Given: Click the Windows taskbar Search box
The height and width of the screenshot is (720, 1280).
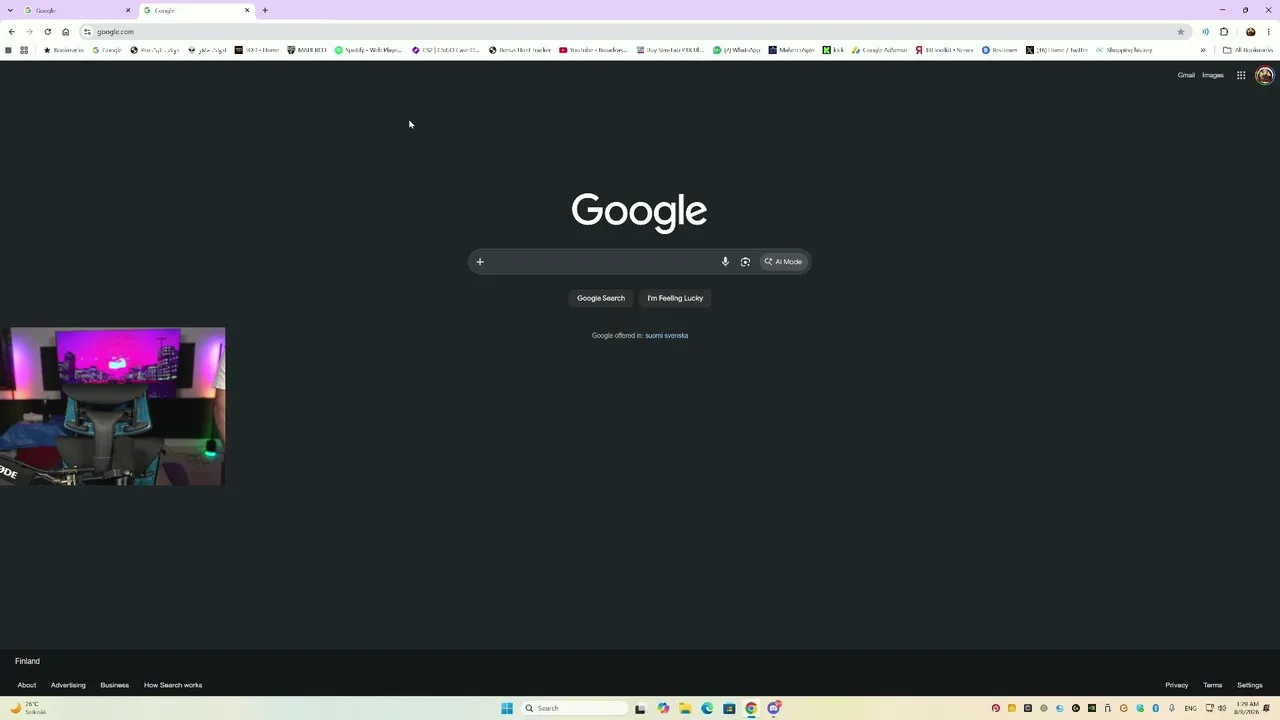Looking at the screenshot, I should [572, 708].
